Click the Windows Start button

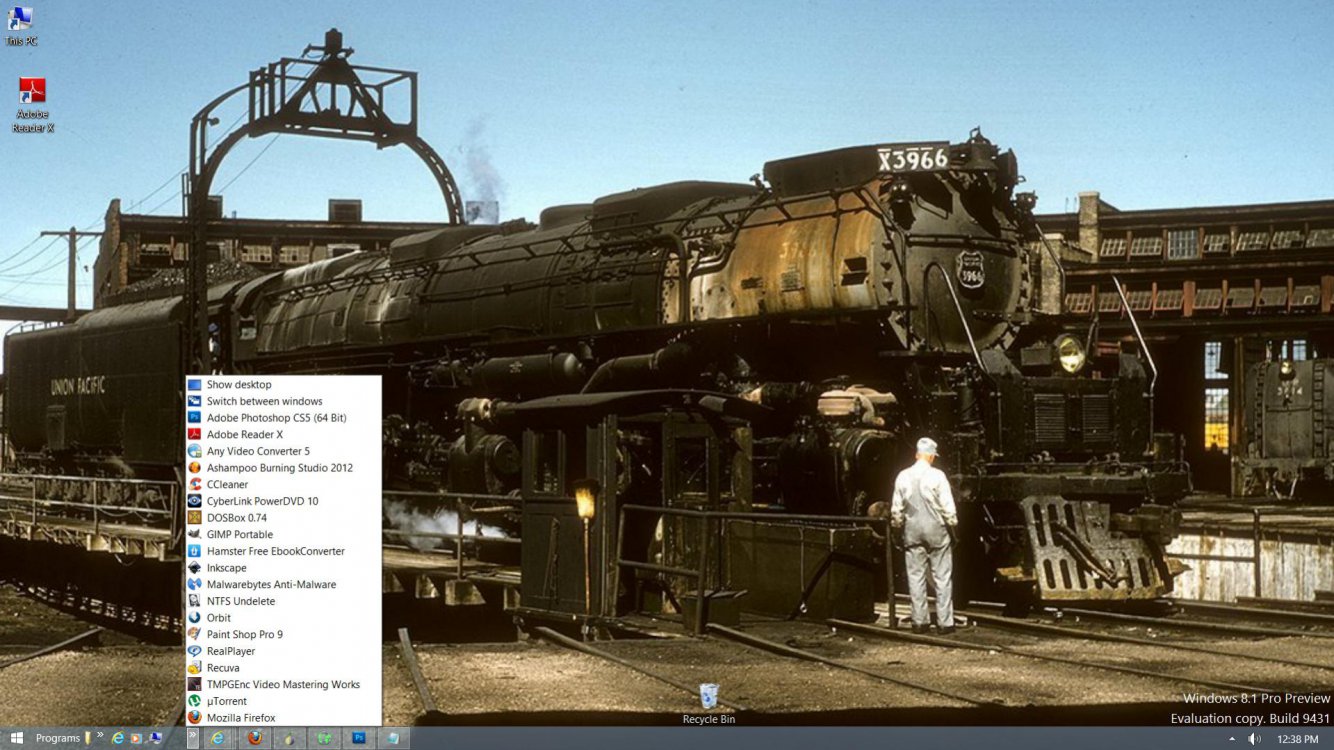16,738
